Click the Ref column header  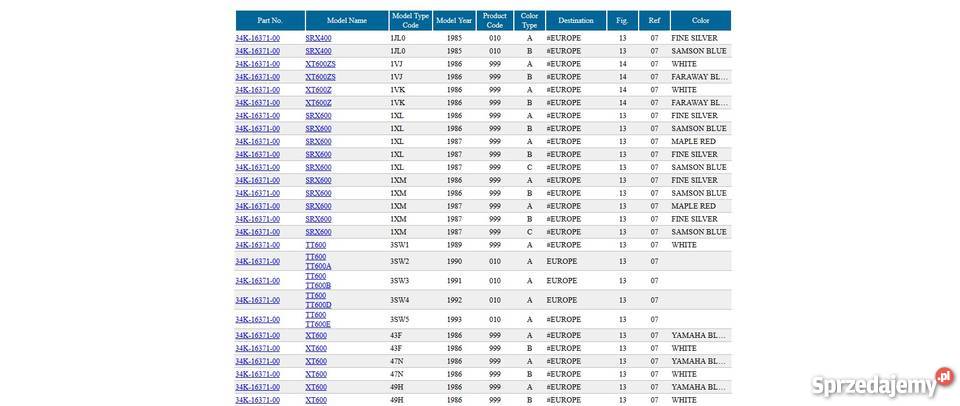[654, 20]
